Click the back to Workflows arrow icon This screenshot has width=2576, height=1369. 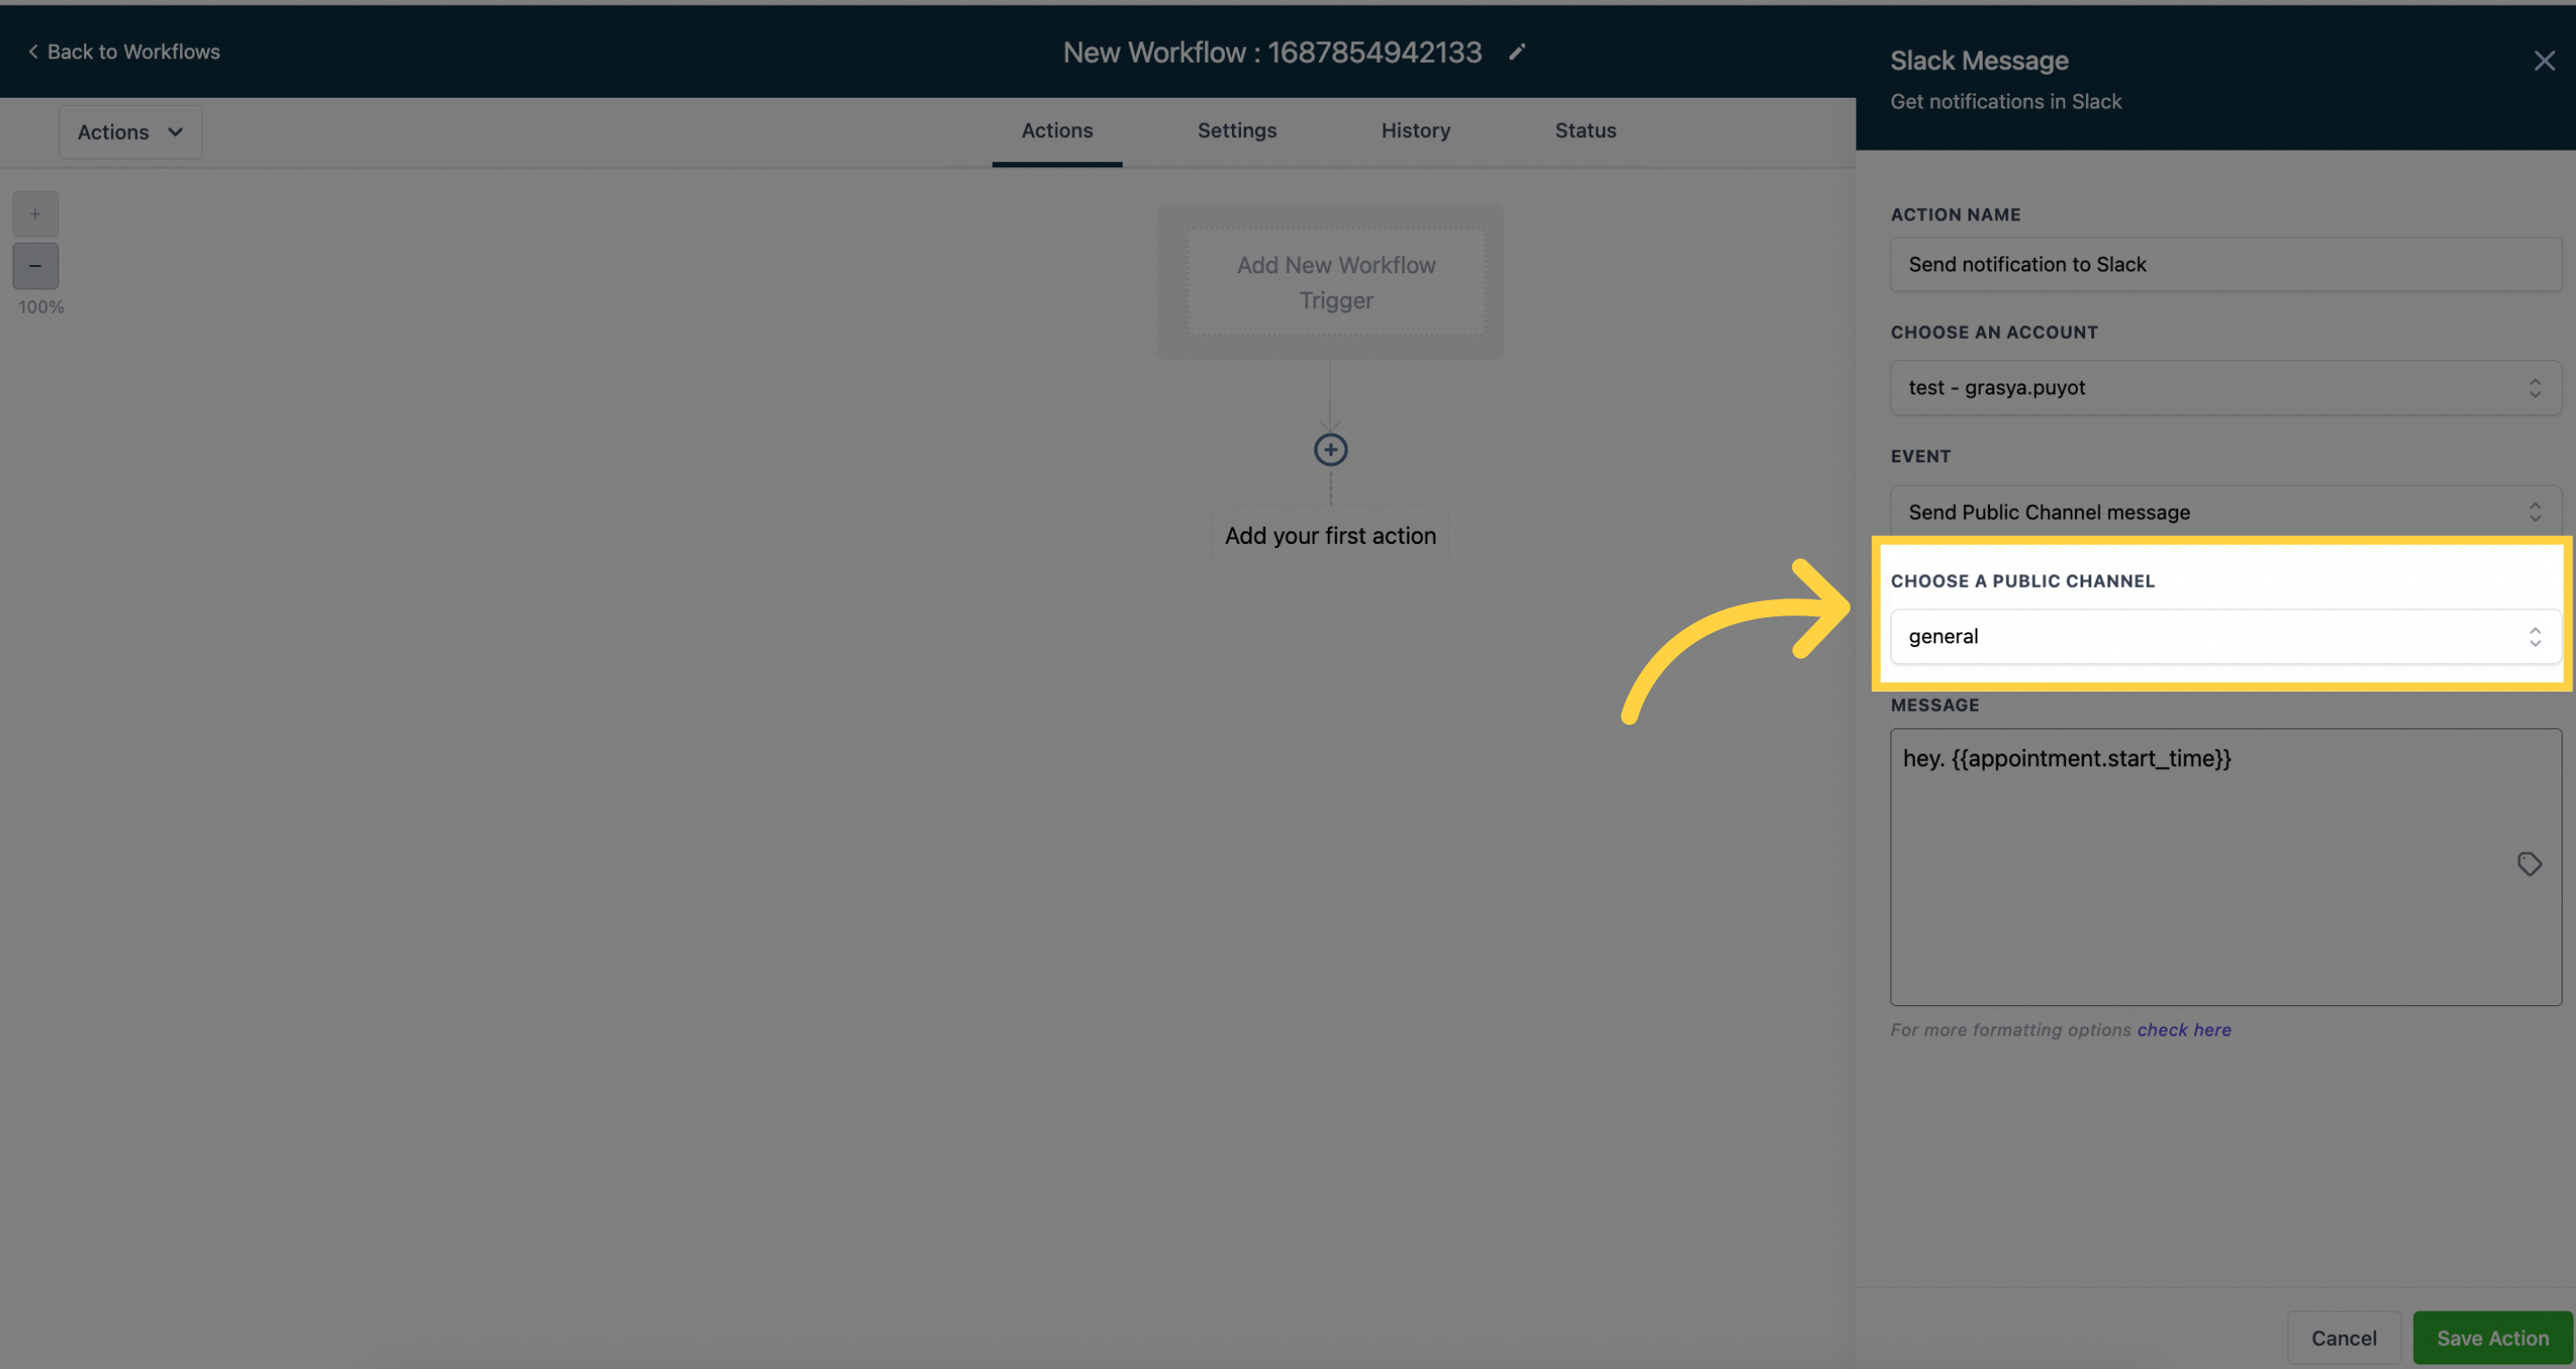[29, 51]
